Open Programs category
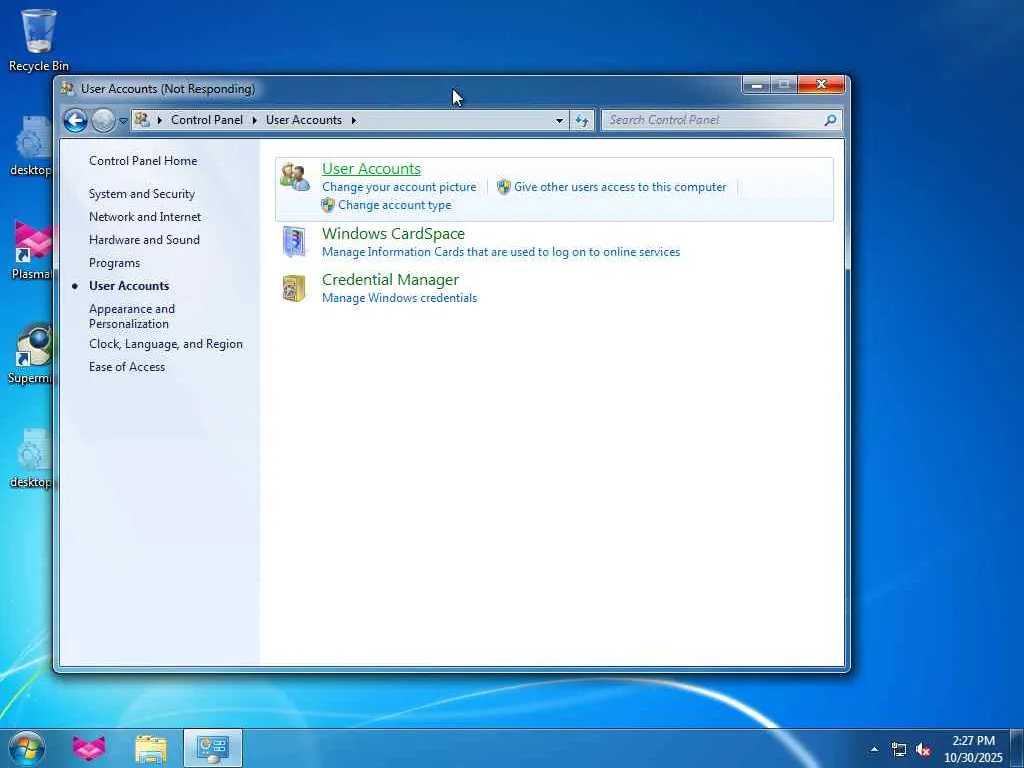Viewport: 1024px width, 768px height. click(114, 263)
